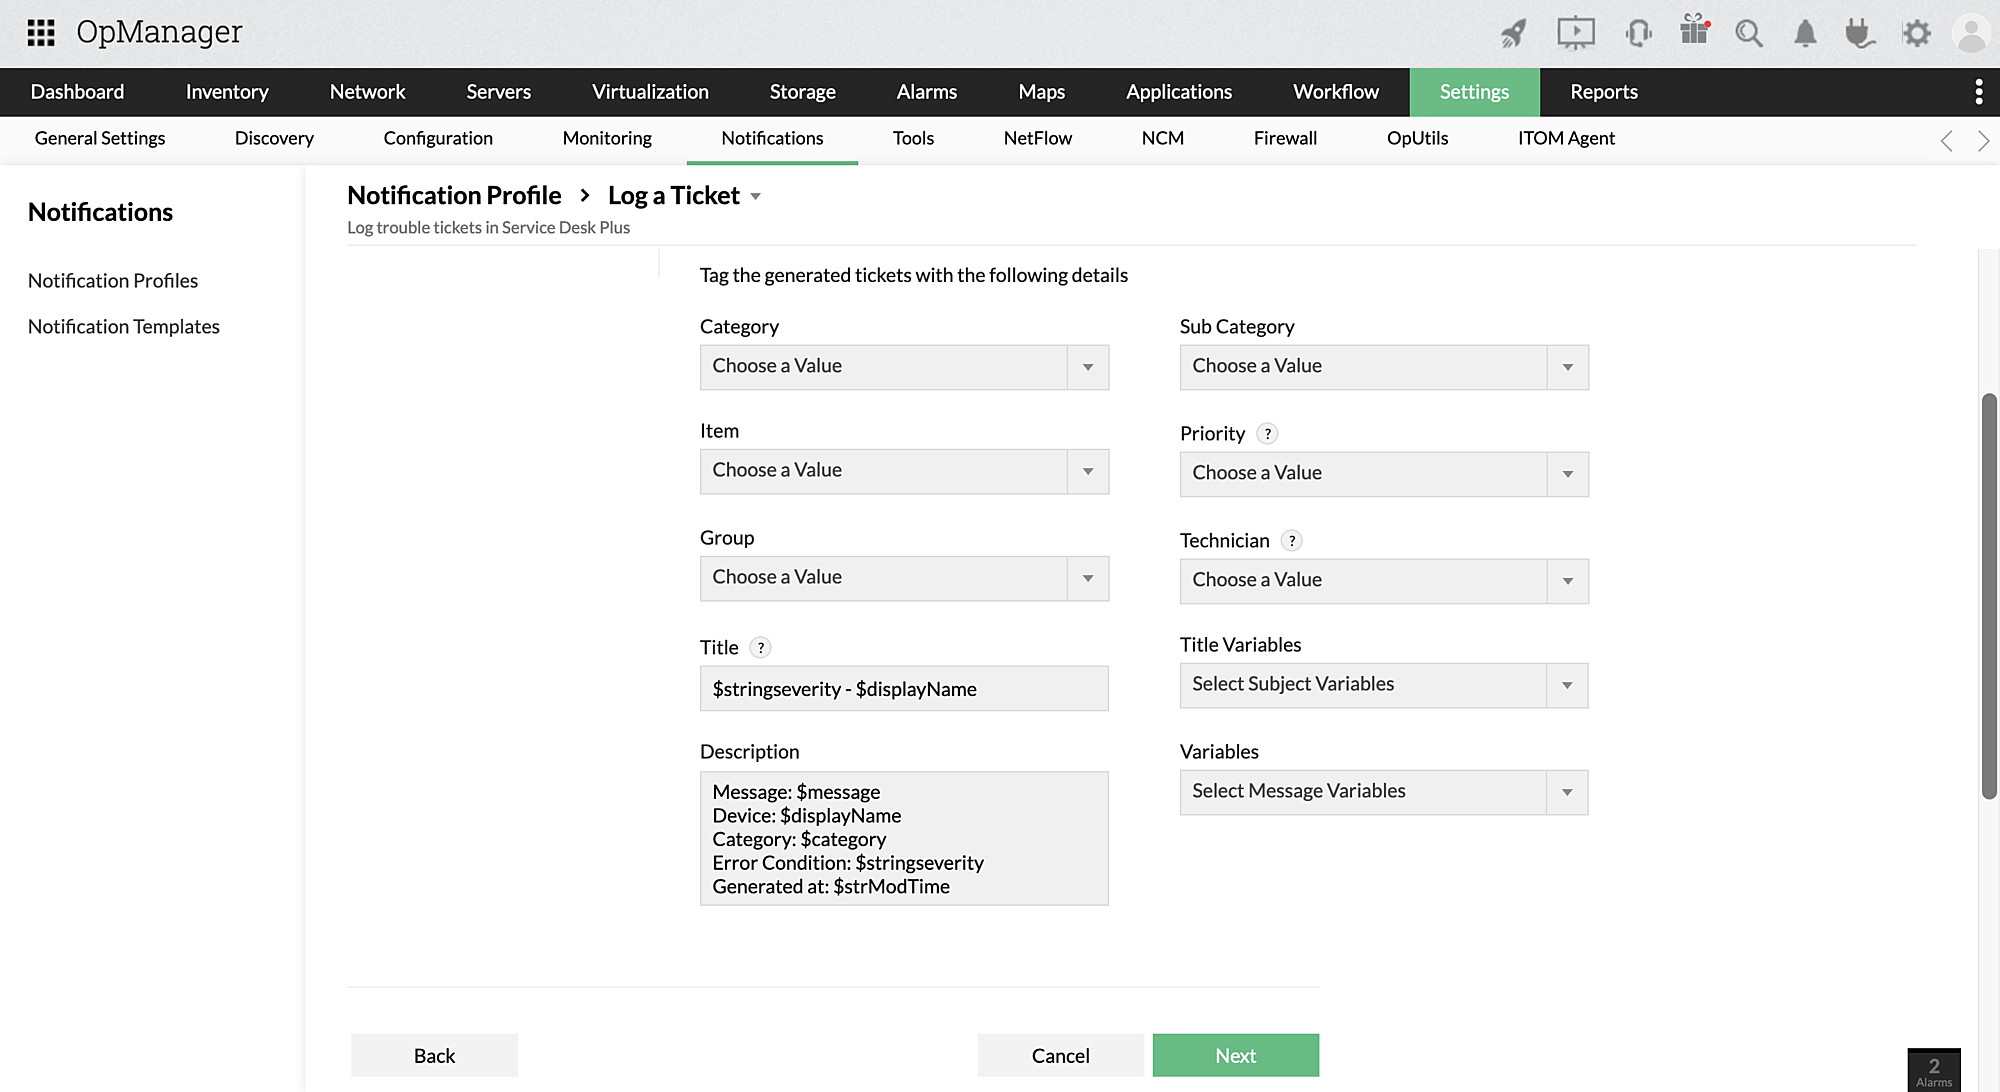This screenshot has height=1092, width=2000.
Task: Expand Select Message Variables dropdown
Action: [x=1383, y=792]
